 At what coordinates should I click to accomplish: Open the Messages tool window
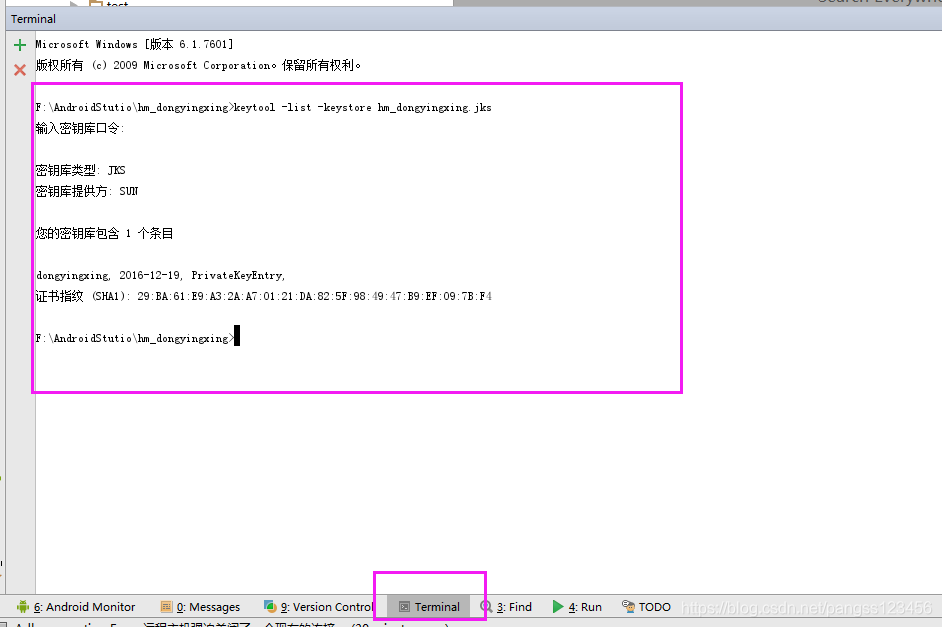coord(201,607)
